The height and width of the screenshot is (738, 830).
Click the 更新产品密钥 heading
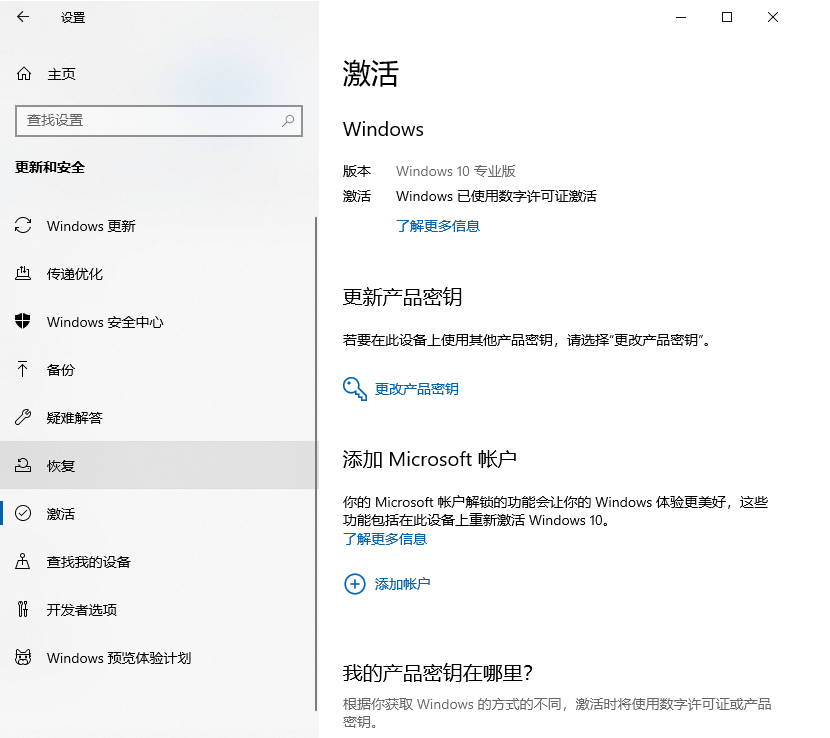pyautogui.click(x=402, y=297)
